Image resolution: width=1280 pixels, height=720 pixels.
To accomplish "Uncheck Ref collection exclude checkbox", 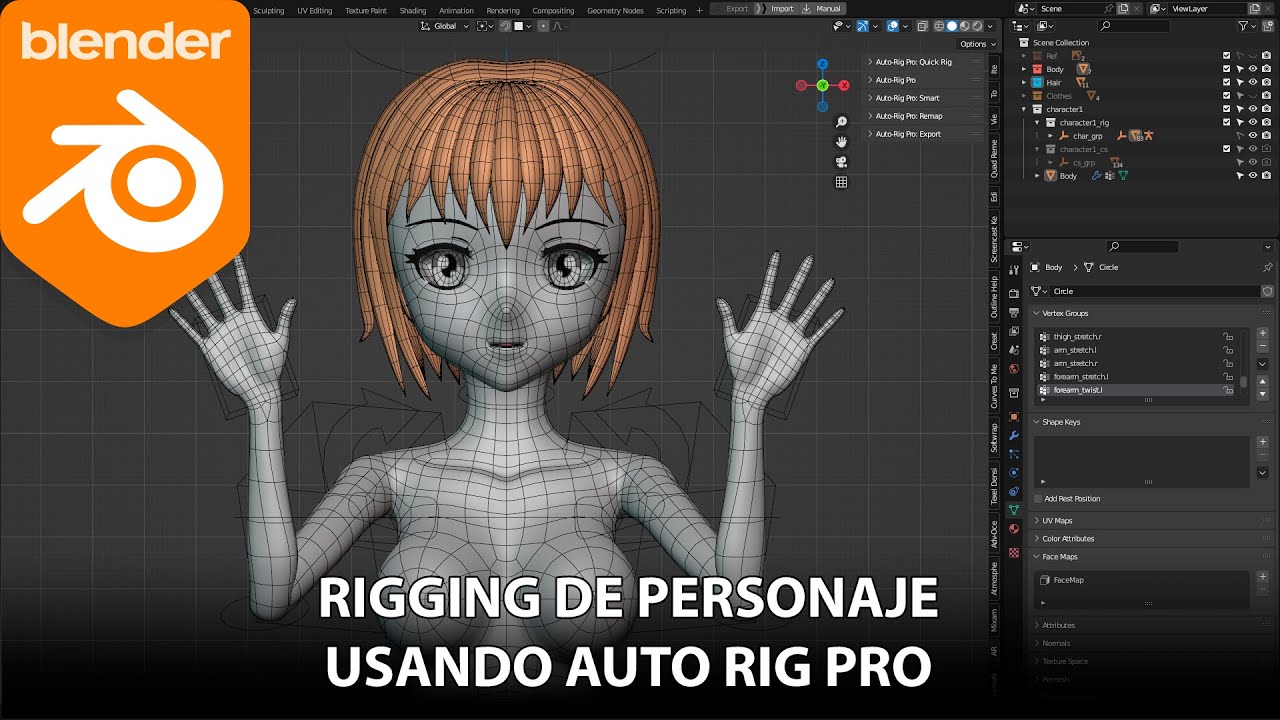I will [x=1227, y=56].
